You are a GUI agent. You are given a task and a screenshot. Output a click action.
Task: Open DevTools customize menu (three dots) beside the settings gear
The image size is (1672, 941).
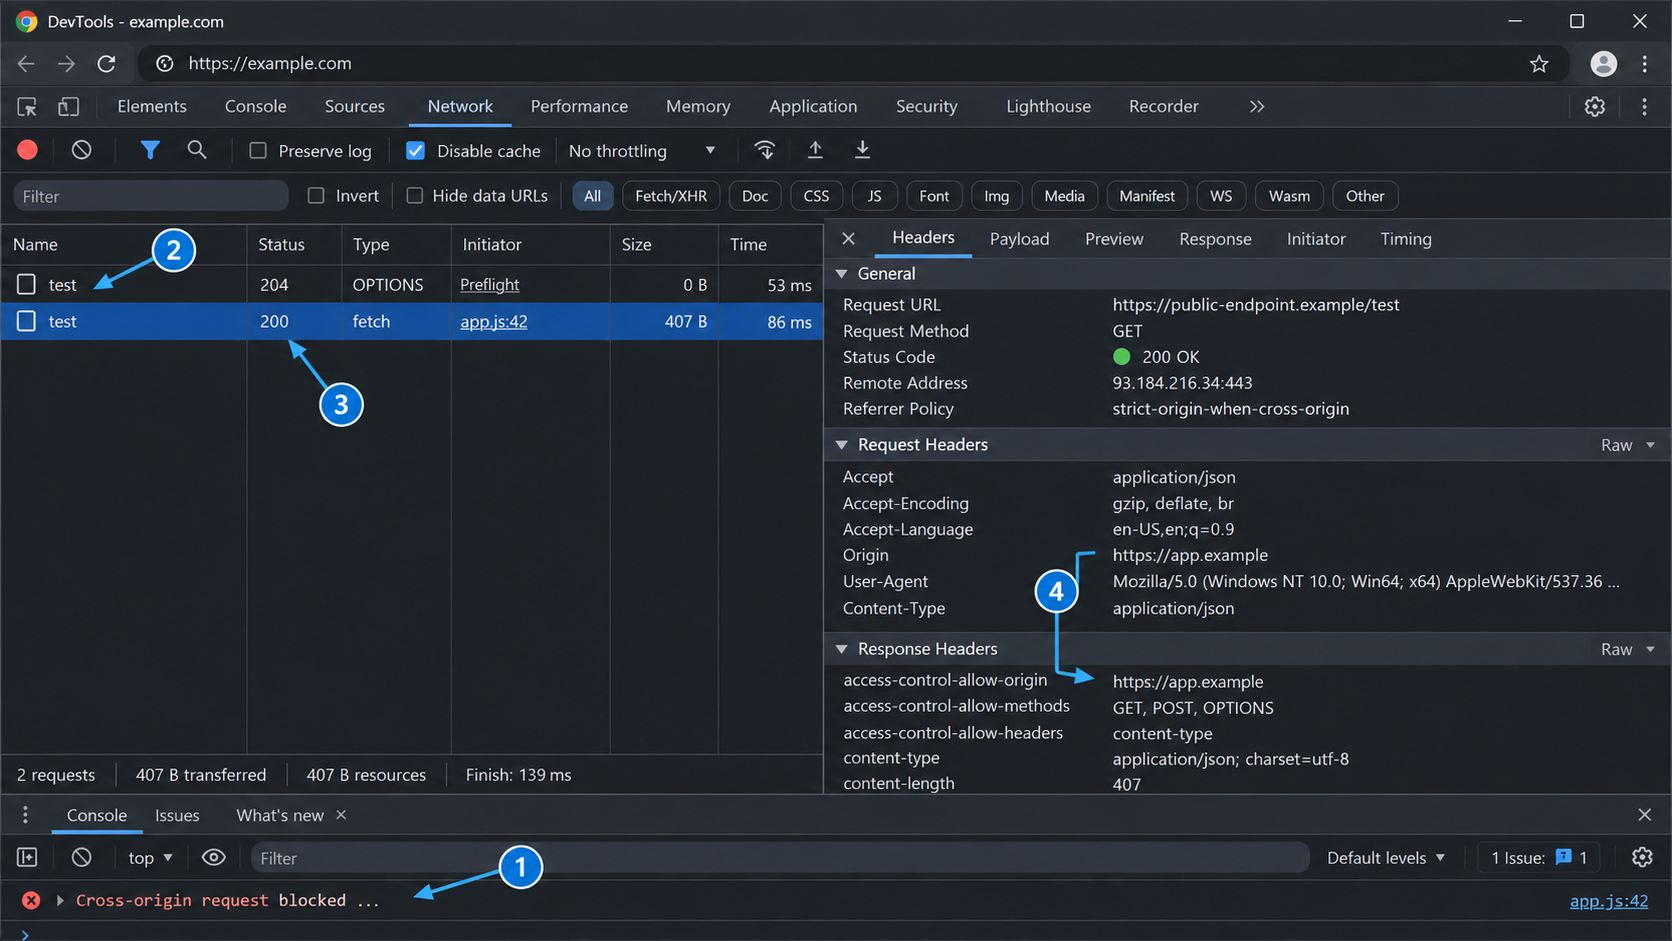coord(1645,106)
